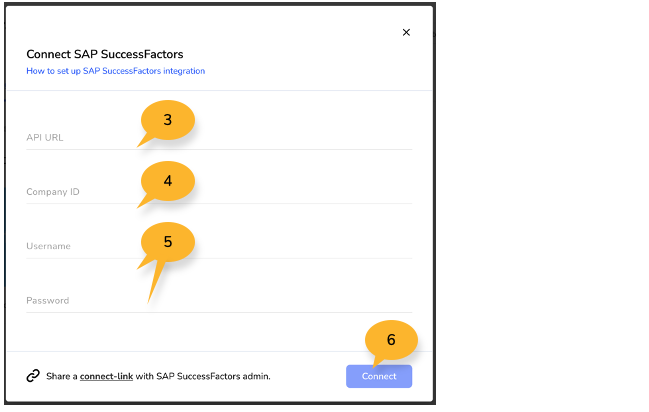649x412 pixels.
Task: Click the Connect SAP SuccessFactors dialog title
Action: click(105, 54)
